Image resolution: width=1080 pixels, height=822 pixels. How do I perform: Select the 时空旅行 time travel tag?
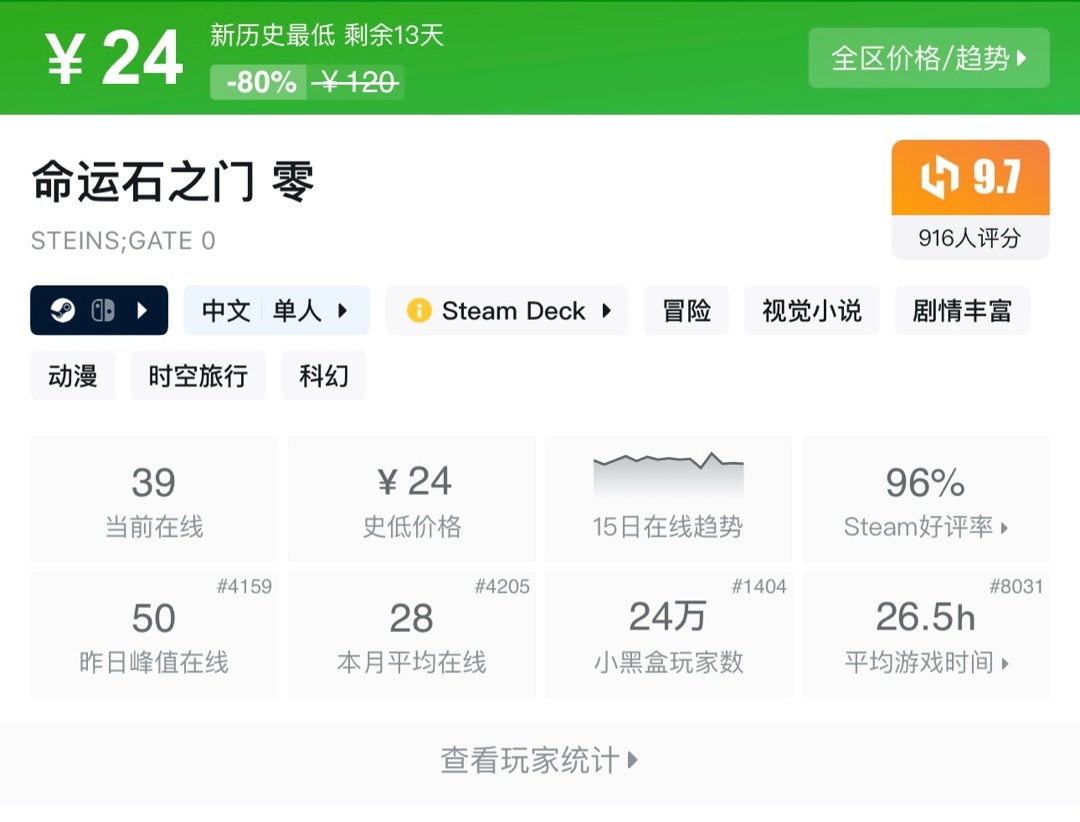coord(198,375)
